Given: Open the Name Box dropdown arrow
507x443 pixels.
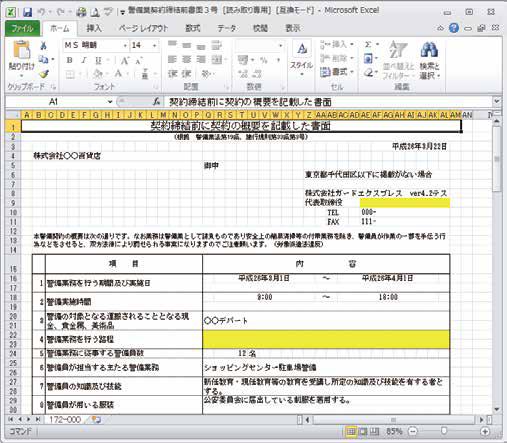Looking at the screenshot, I should (110, 102).
